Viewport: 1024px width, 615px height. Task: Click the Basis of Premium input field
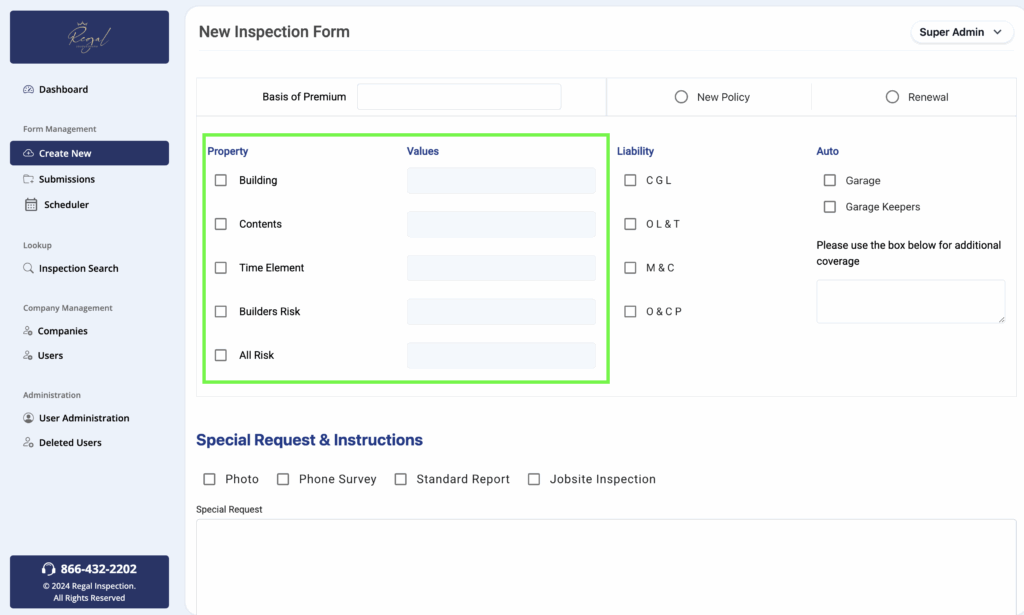coord(458,97)
